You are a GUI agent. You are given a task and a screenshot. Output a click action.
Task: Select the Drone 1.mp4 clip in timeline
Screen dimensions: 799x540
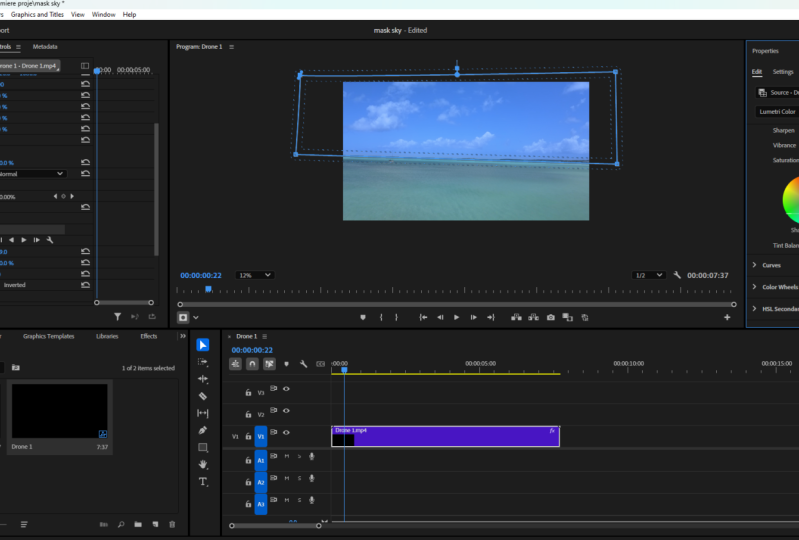(x=446, y=437)
